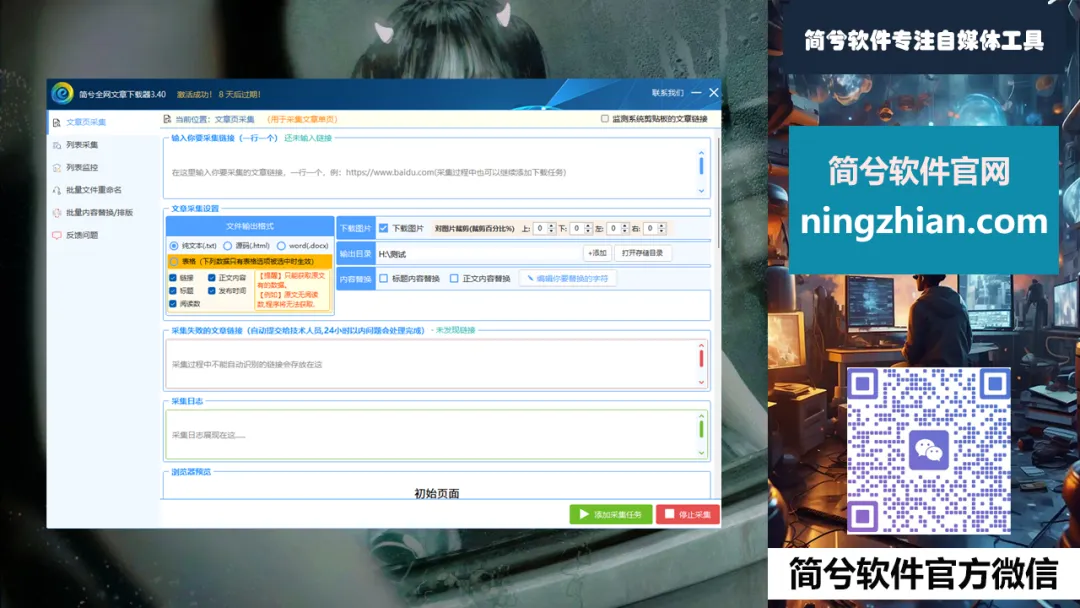Screen dimensions: 1080x608
Task: Click the 停止采集 red button
Action: pos(688,514)
